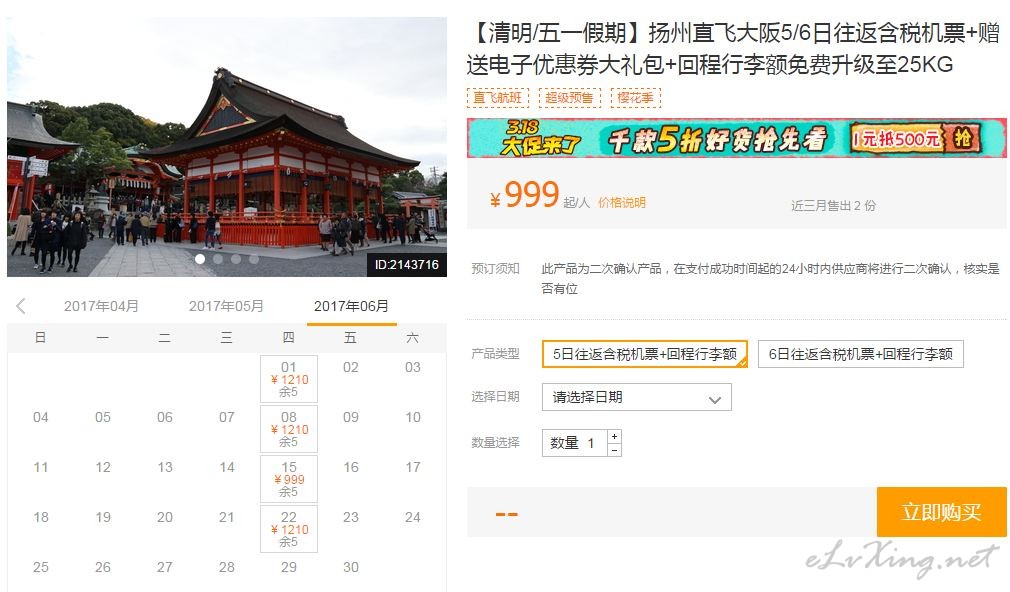Choose June 22 priced ¥1210

289,529
